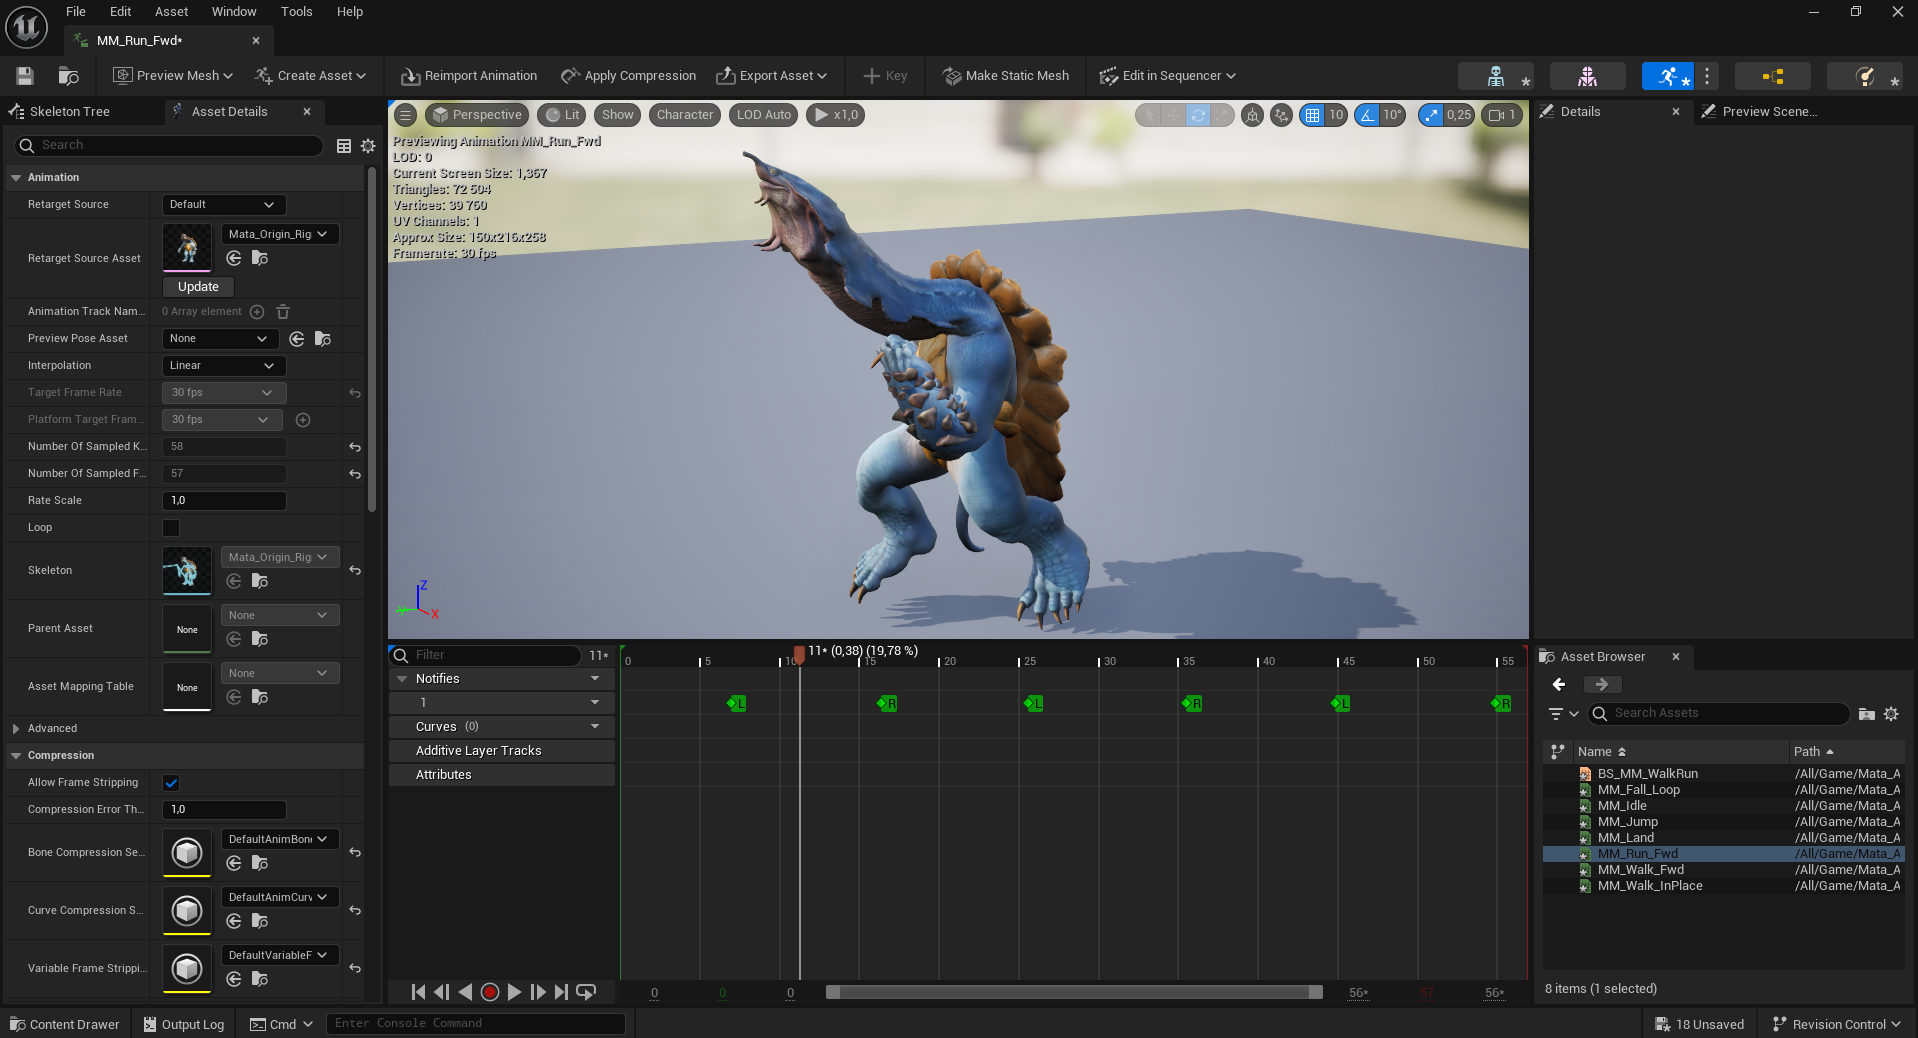Toggle scale snapping in viewport
The height and width of the screenshot is (1038, 1918).
pos(1431,115)
